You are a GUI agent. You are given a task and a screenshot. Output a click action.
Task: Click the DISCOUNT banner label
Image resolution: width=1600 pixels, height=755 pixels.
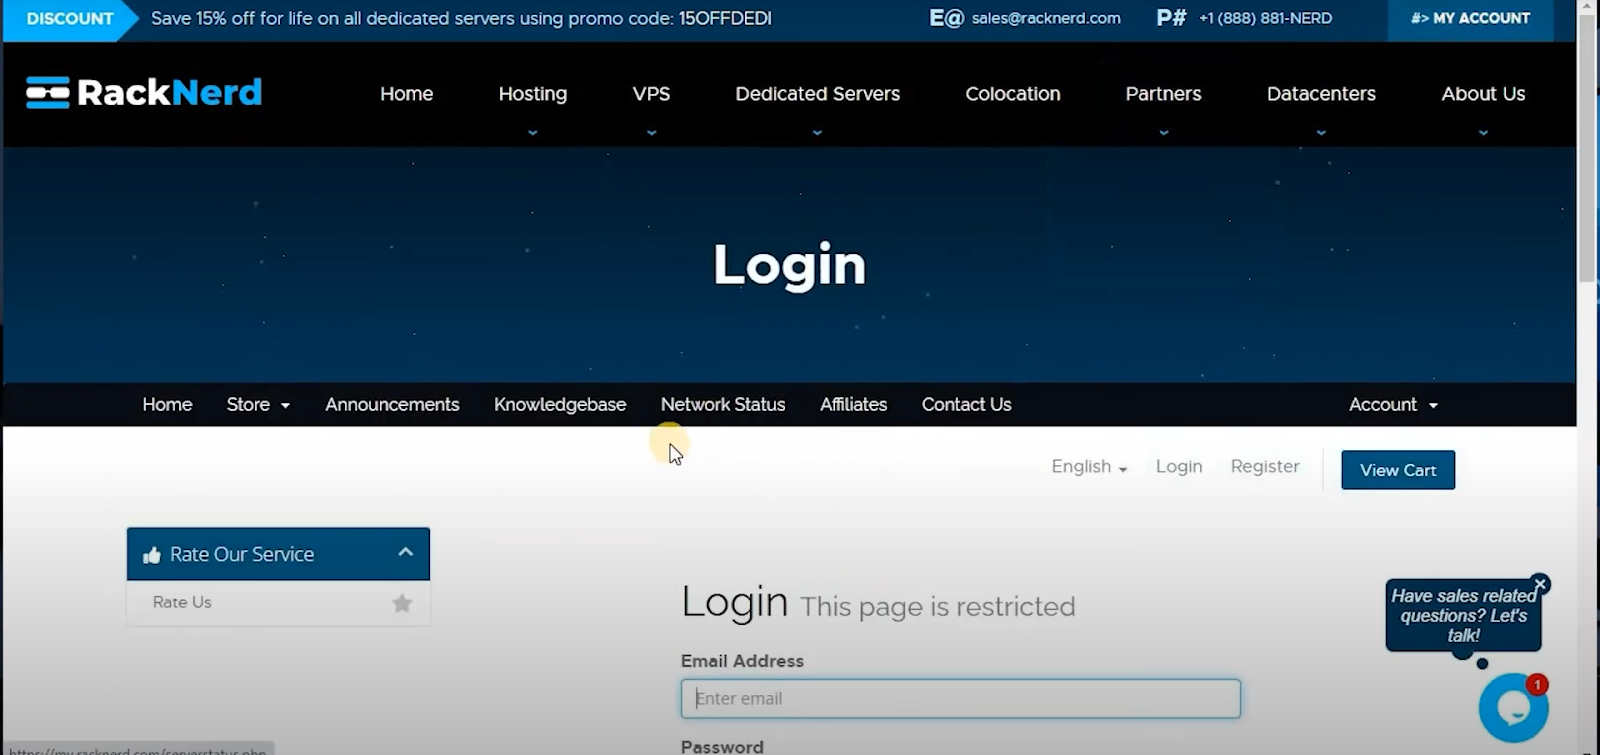(x=70, y=19)
